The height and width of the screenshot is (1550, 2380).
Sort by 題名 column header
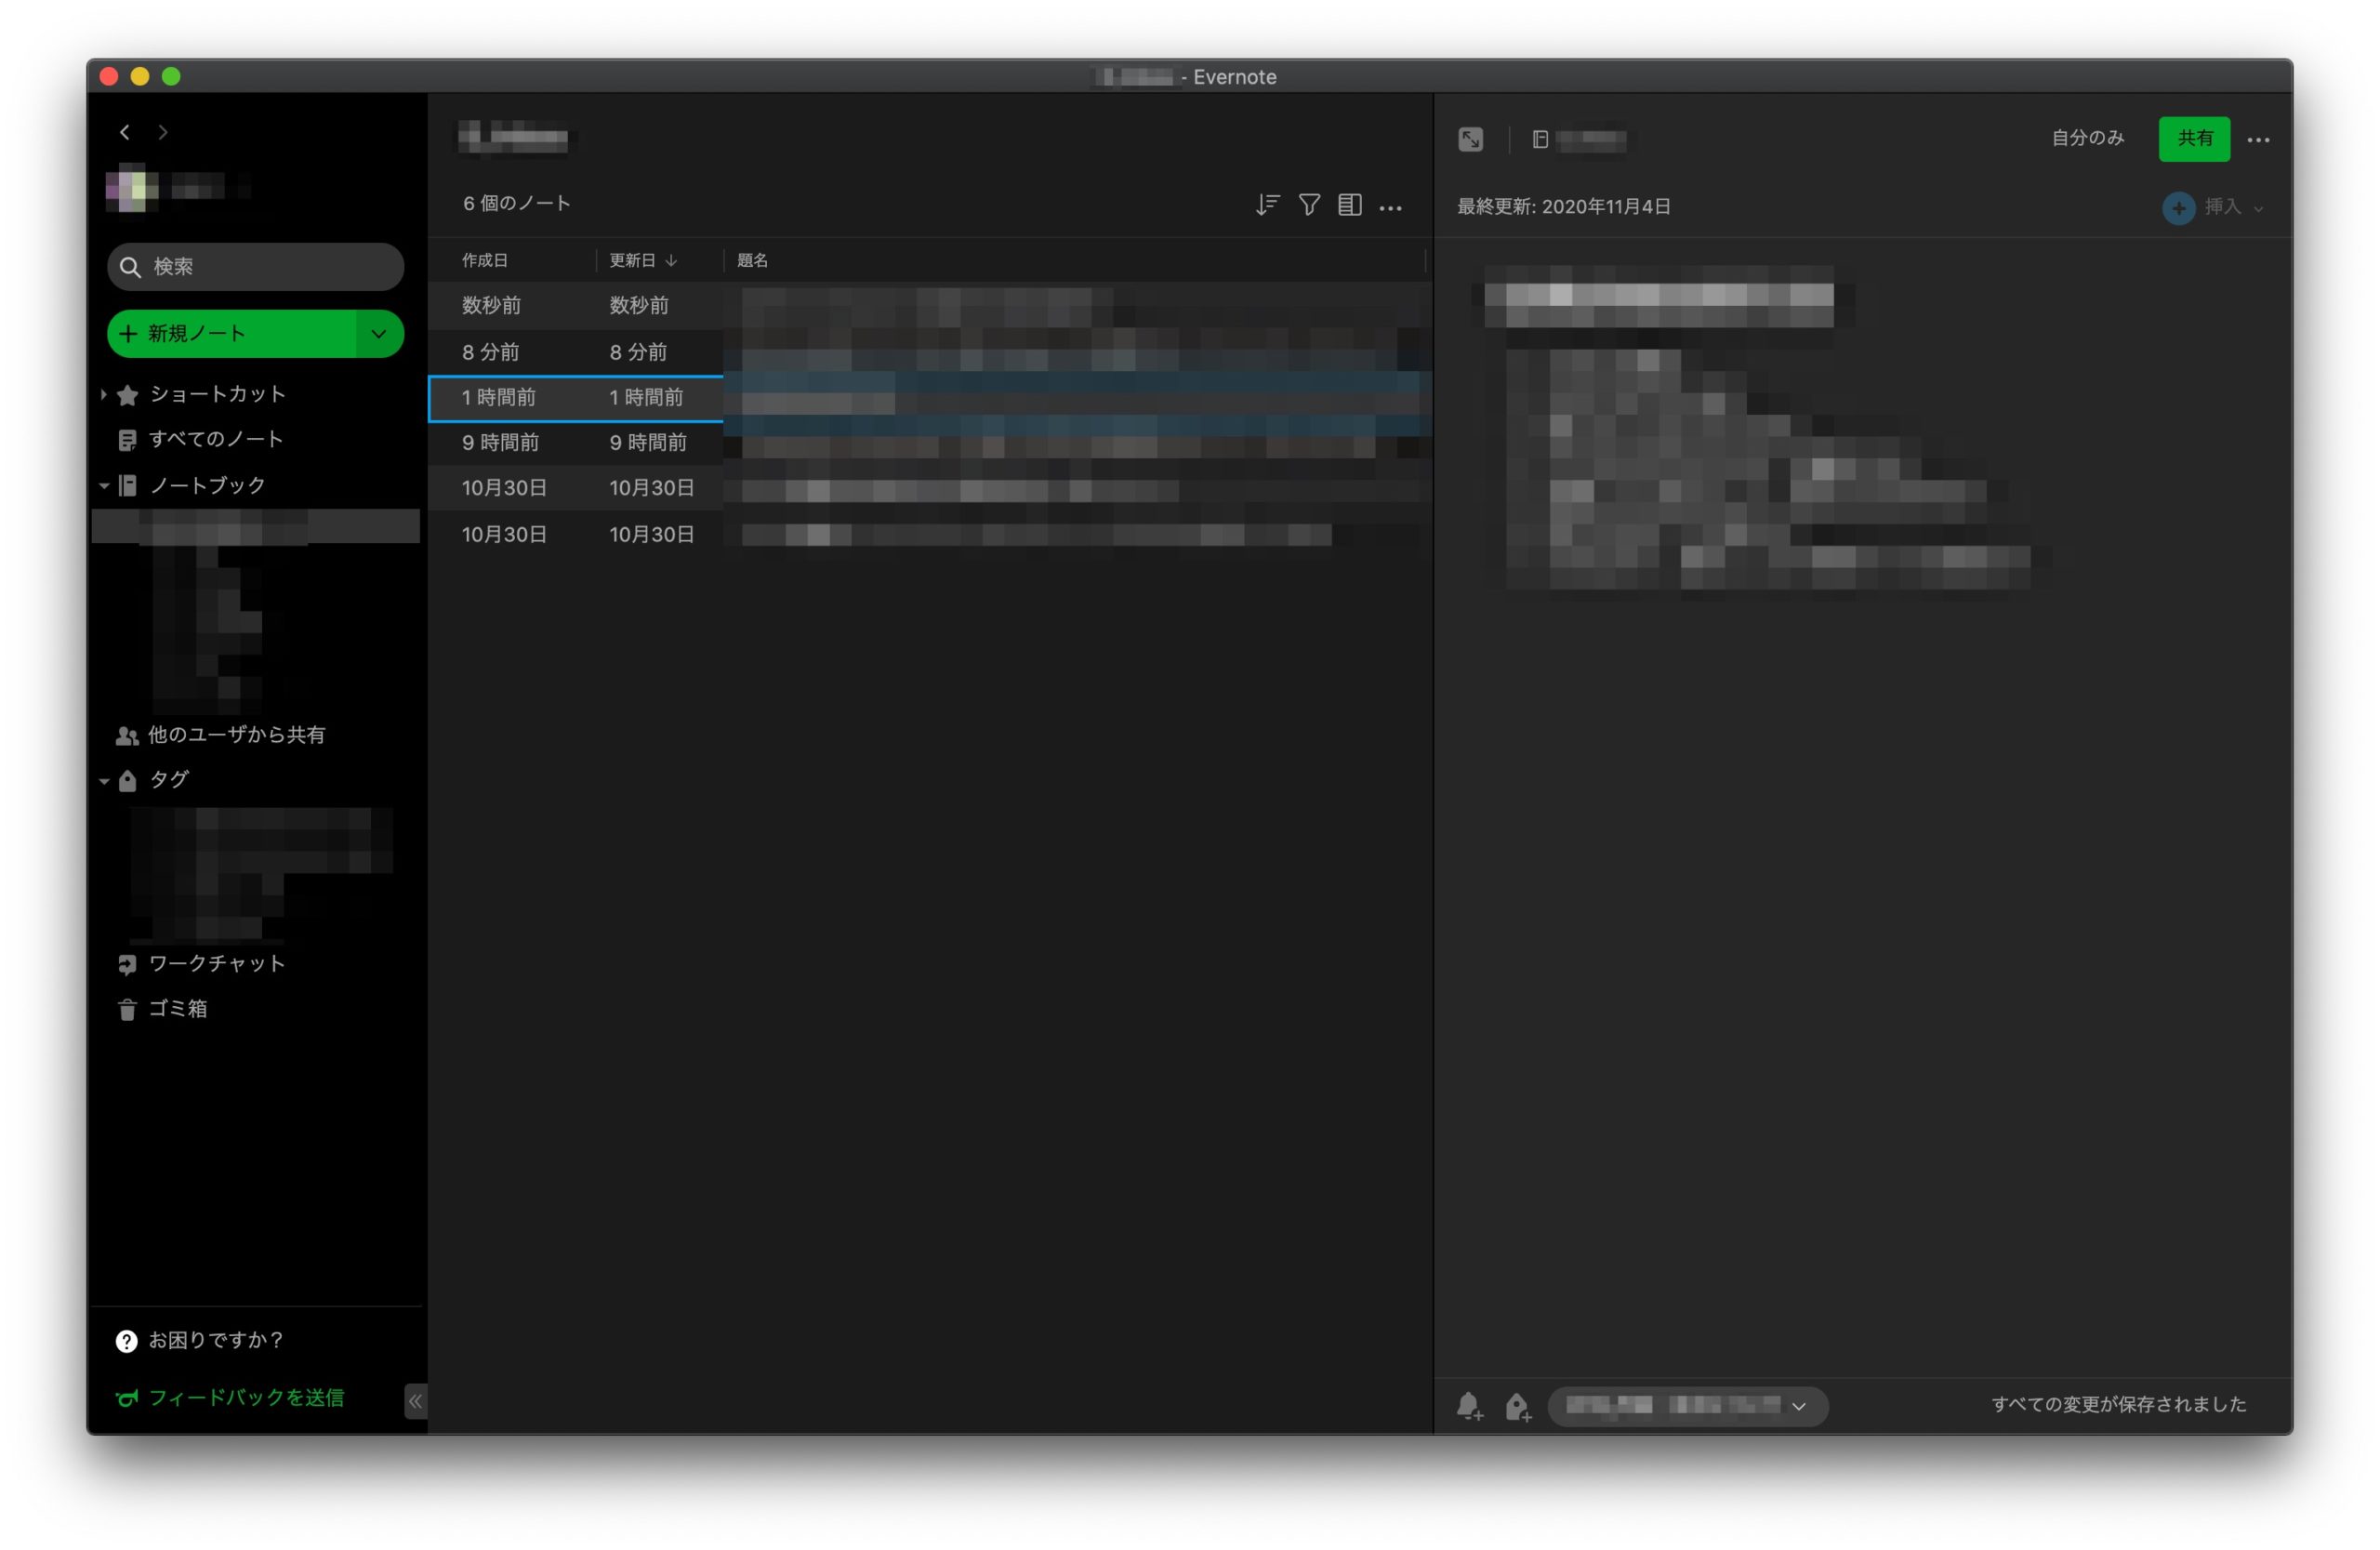(x=752, y=260)
